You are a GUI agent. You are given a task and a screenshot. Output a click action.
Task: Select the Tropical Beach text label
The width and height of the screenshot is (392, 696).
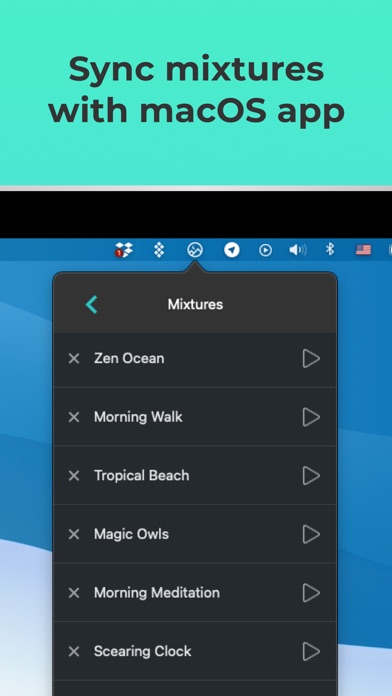(142, 475)
